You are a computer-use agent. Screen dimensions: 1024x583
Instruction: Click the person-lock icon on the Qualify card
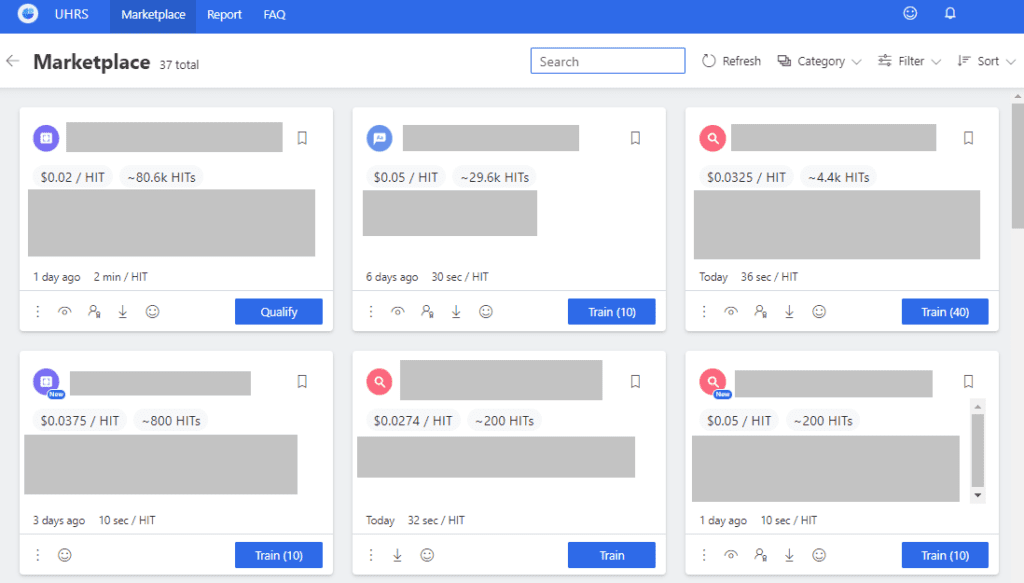pyautogui.click(x=94, y=311)
